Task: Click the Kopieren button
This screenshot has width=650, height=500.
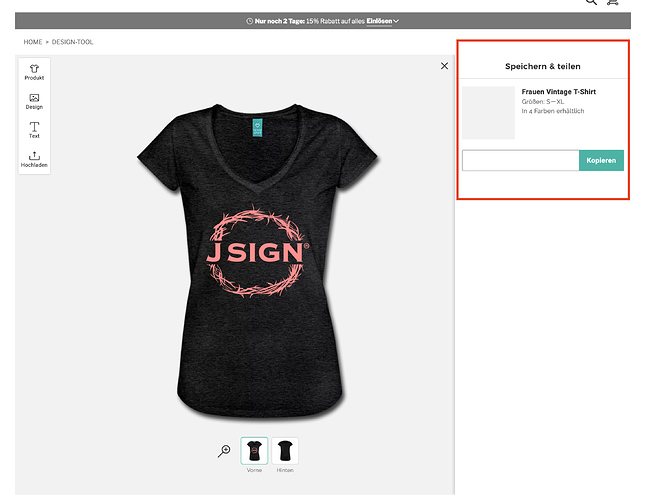Action: [x=601, y=160]
